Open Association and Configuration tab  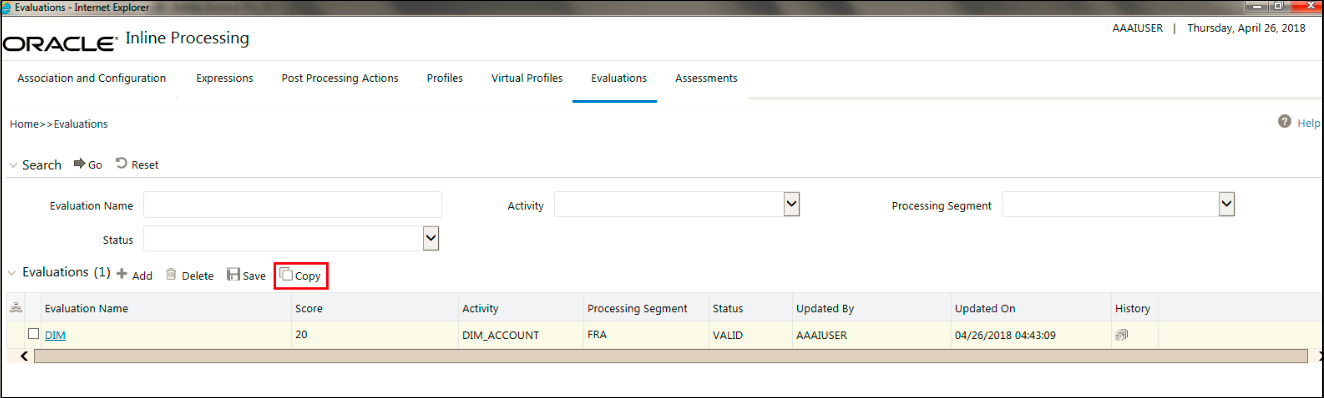[x=92, y=78]
